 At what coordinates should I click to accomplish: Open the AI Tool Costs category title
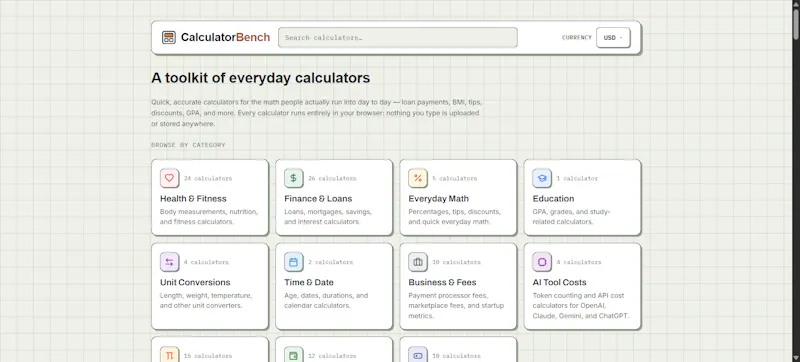coord(559,282)
